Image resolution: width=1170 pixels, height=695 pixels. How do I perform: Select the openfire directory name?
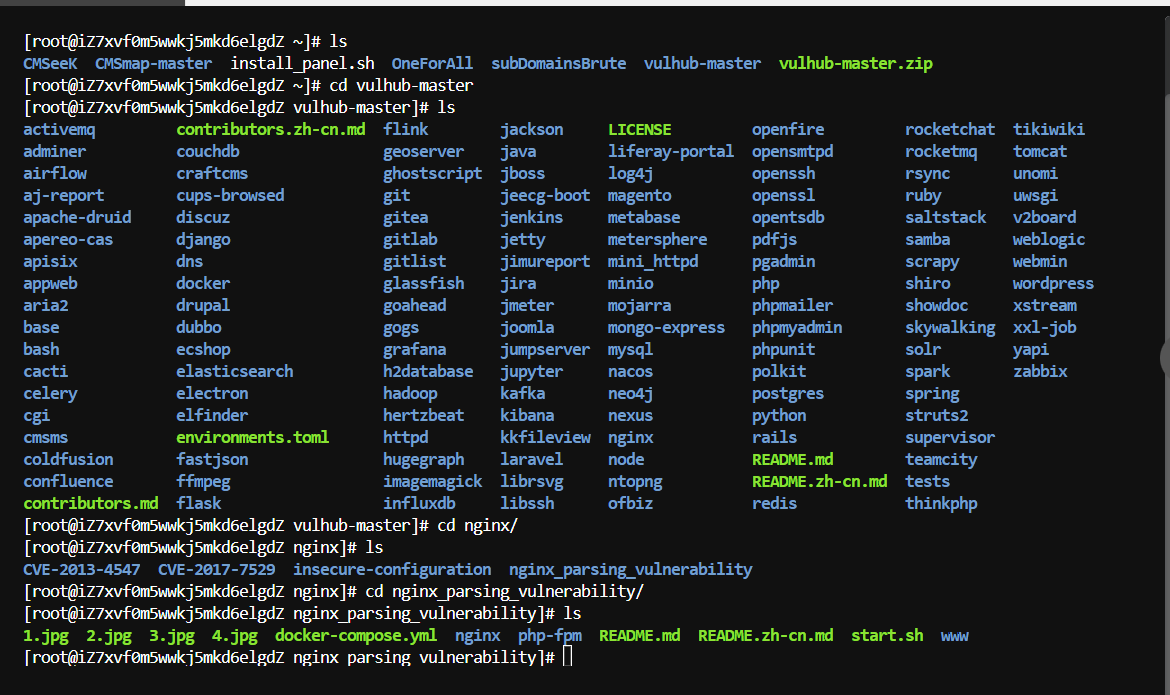coord(788,129)
